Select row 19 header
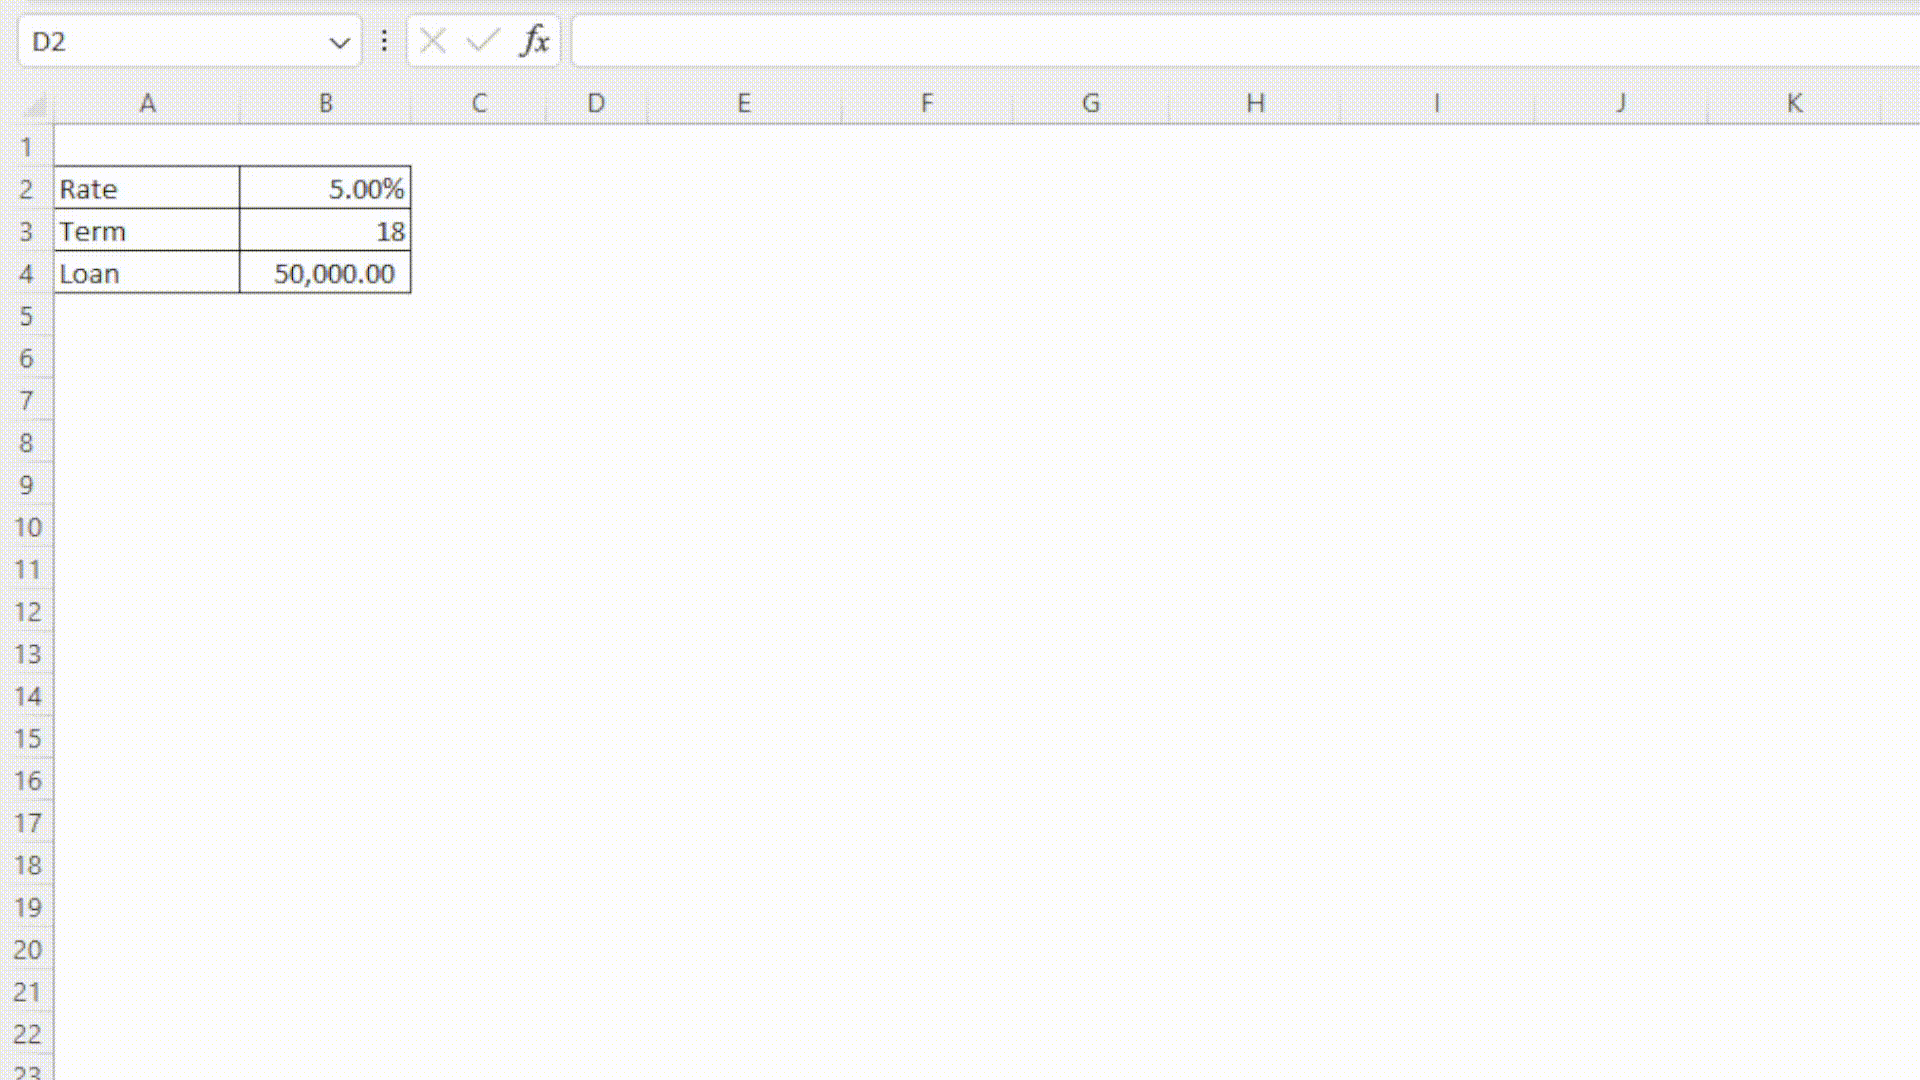The width and height of the screenshot is (1920, 1080). click(x=27, y=907)
